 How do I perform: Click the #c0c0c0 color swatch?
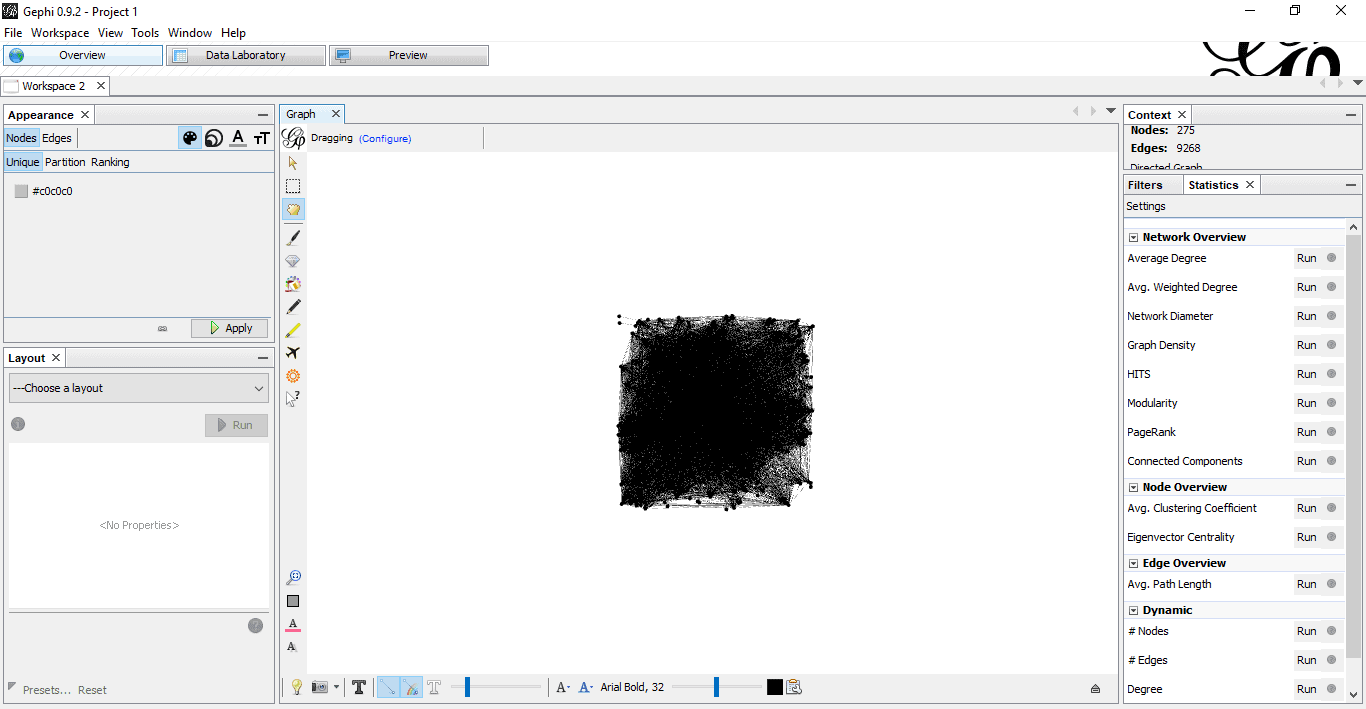coord(21,191)
